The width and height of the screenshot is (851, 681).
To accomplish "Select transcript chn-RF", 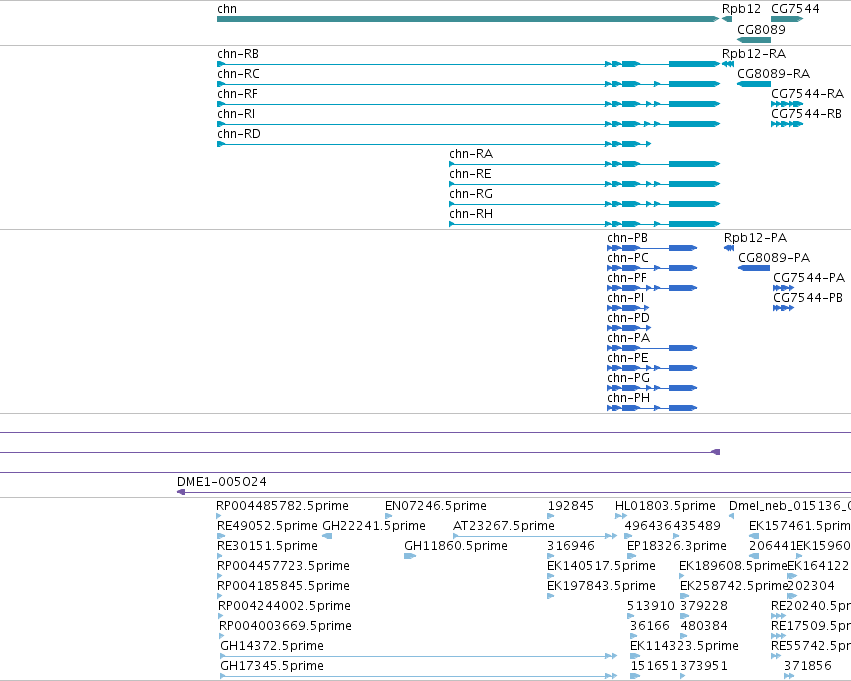I will [x=237, y=94].
